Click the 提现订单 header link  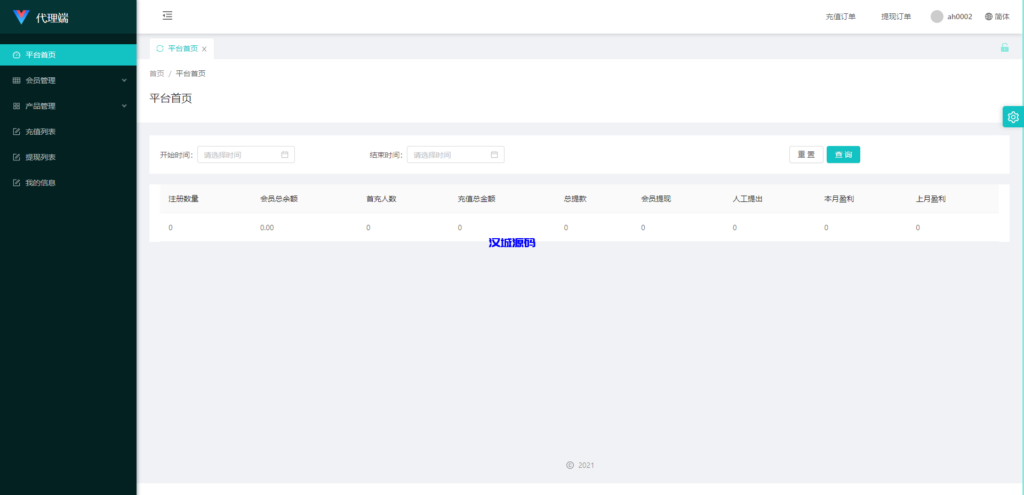tap(896, 16)
